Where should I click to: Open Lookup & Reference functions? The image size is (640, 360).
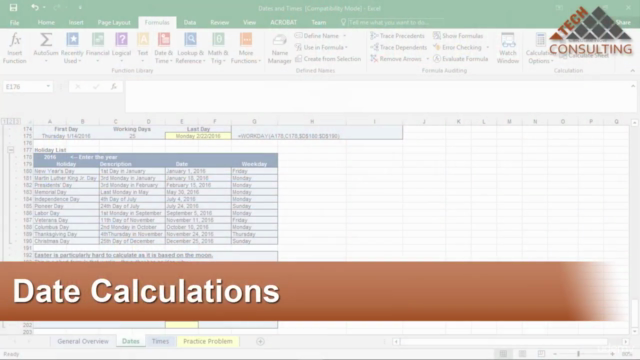[x=191, y=48]
